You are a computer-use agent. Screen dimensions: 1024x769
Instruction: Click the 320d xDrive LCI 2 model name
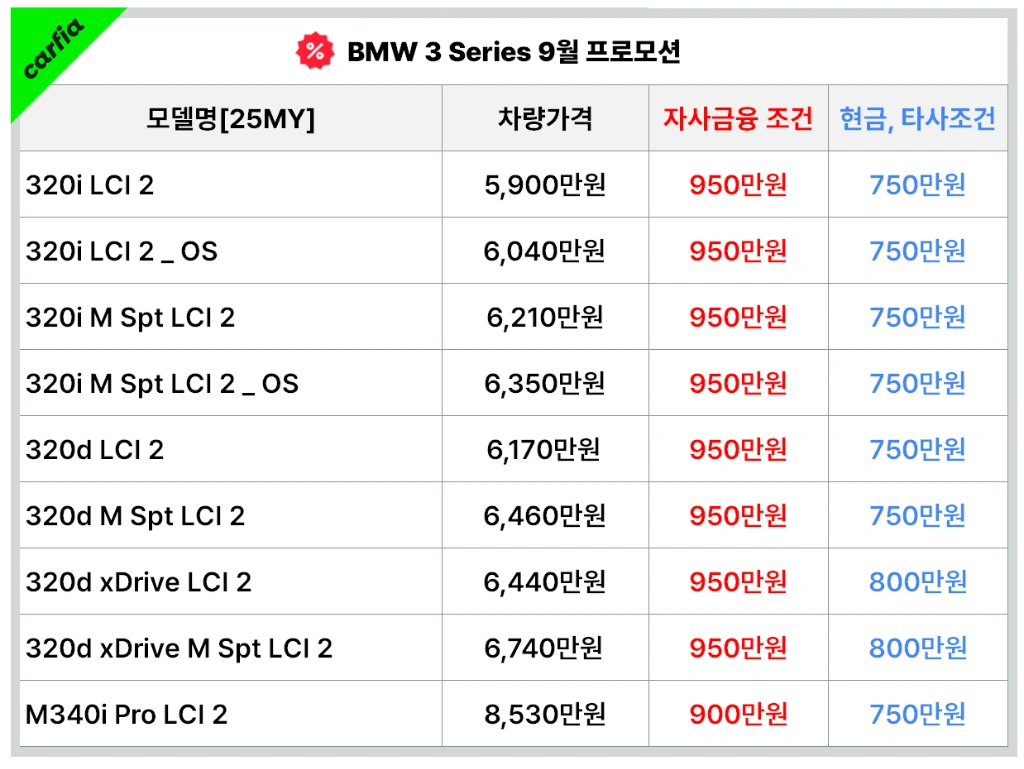click(138, 582)
